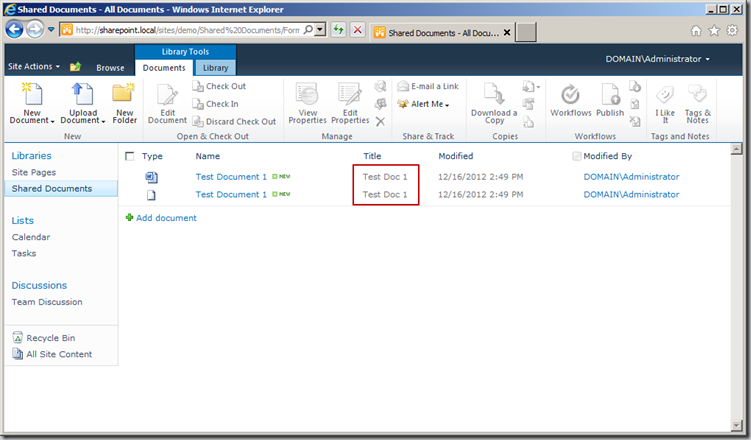The width and height of the screenshot is (751, 440).
Task: Click the Approve/Reject icon in Workflows group
Action: tap(635, 104)
